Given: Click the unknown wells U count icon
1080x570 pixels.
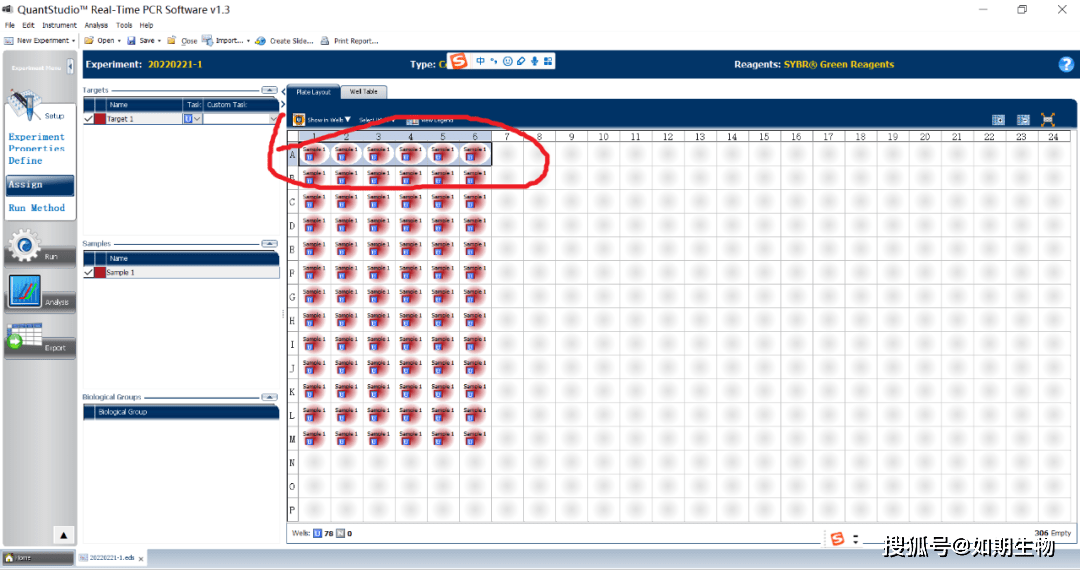Looking at the screenshot, I should 318,534.
